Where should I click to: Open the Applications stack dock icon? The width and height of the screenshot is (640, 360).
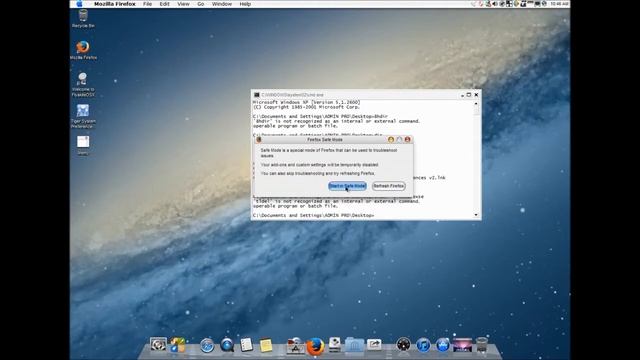click(x=295, y=345)
